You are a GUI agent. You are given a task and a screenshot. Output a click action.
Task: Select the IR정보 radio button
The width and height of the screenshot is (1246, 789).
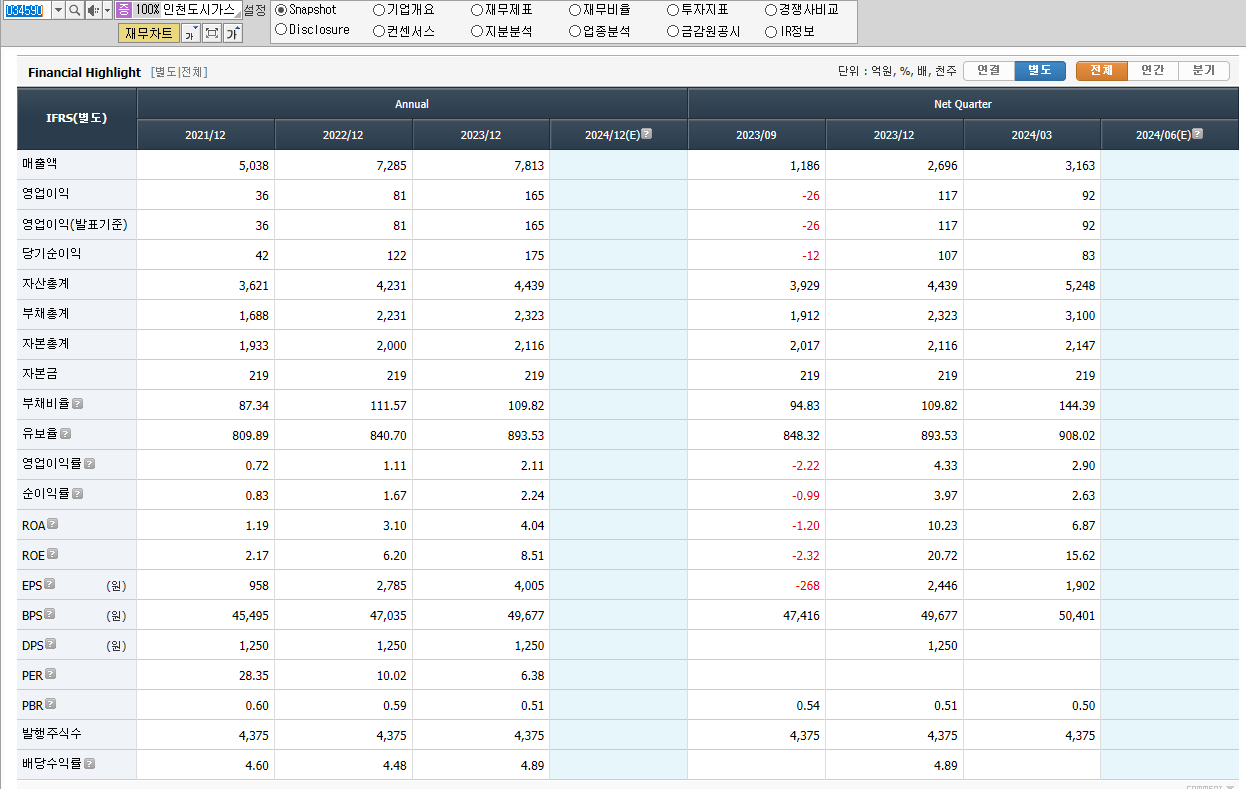pyautogui.click(x=771, y=31)
